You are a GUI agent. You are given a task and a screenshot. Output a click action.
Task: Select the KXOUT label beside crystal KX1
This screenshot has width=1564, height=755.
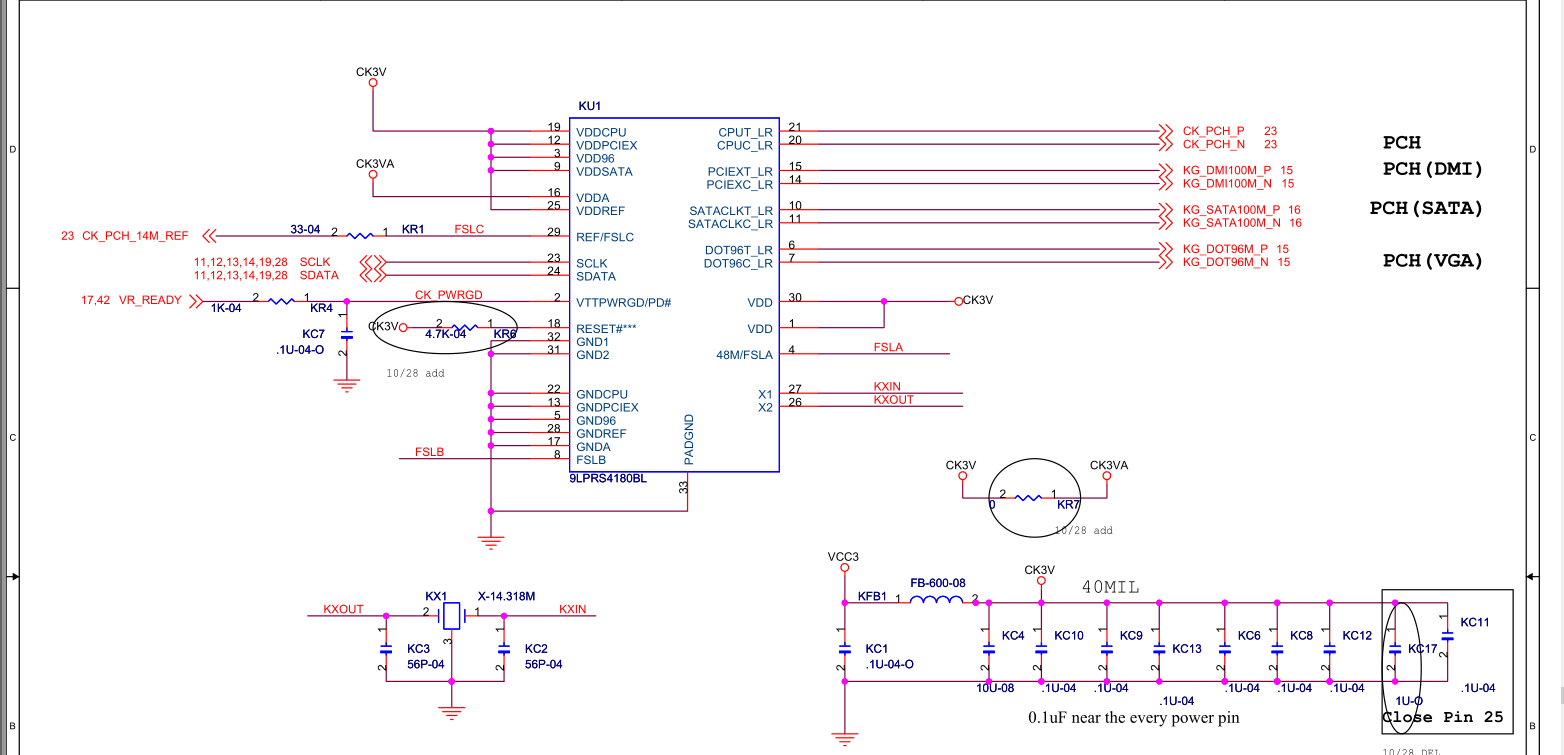click(343, 608)
